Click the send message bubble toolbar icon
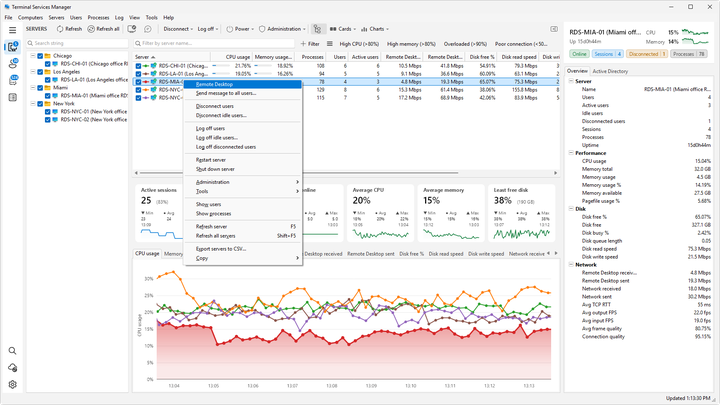Screen dimensions: 720x405 (148, 29)
